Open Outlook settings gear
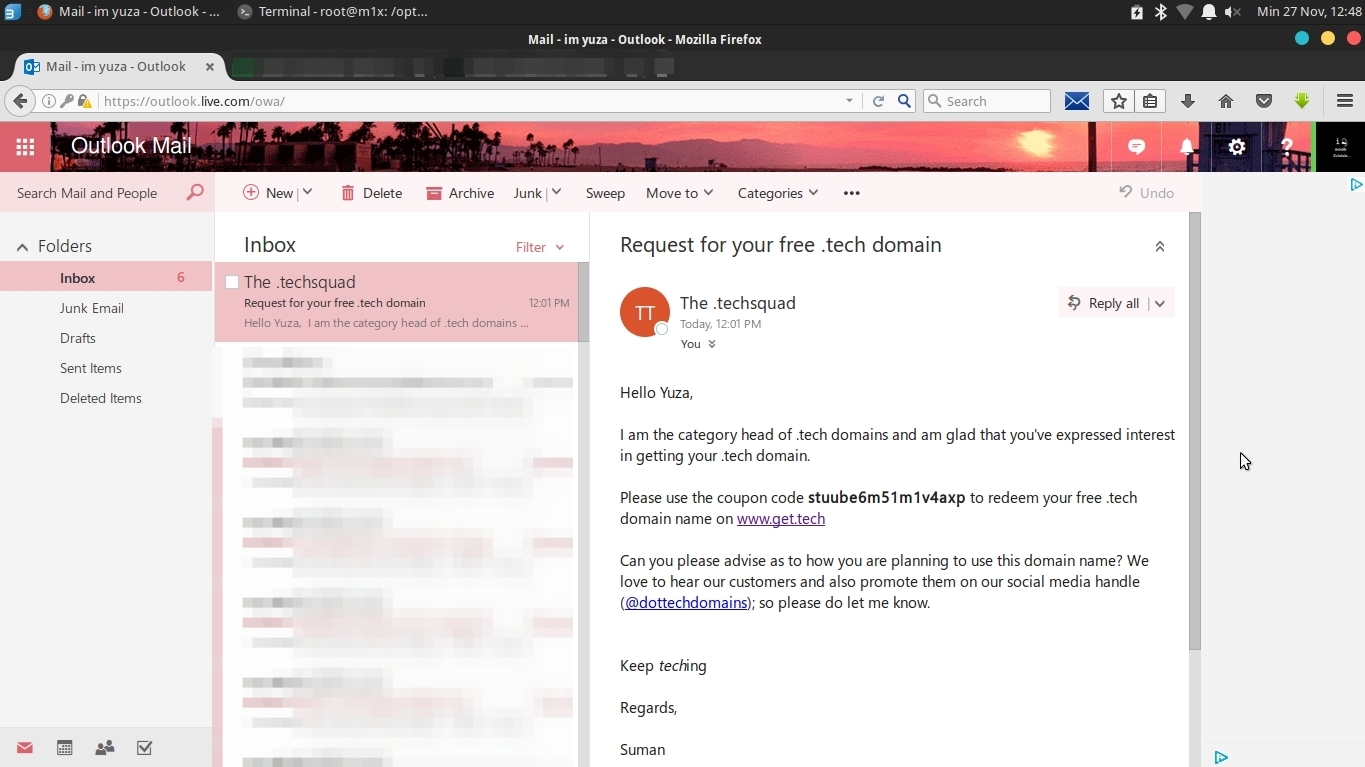The image size is (1365, 767). coord(1237,147)
